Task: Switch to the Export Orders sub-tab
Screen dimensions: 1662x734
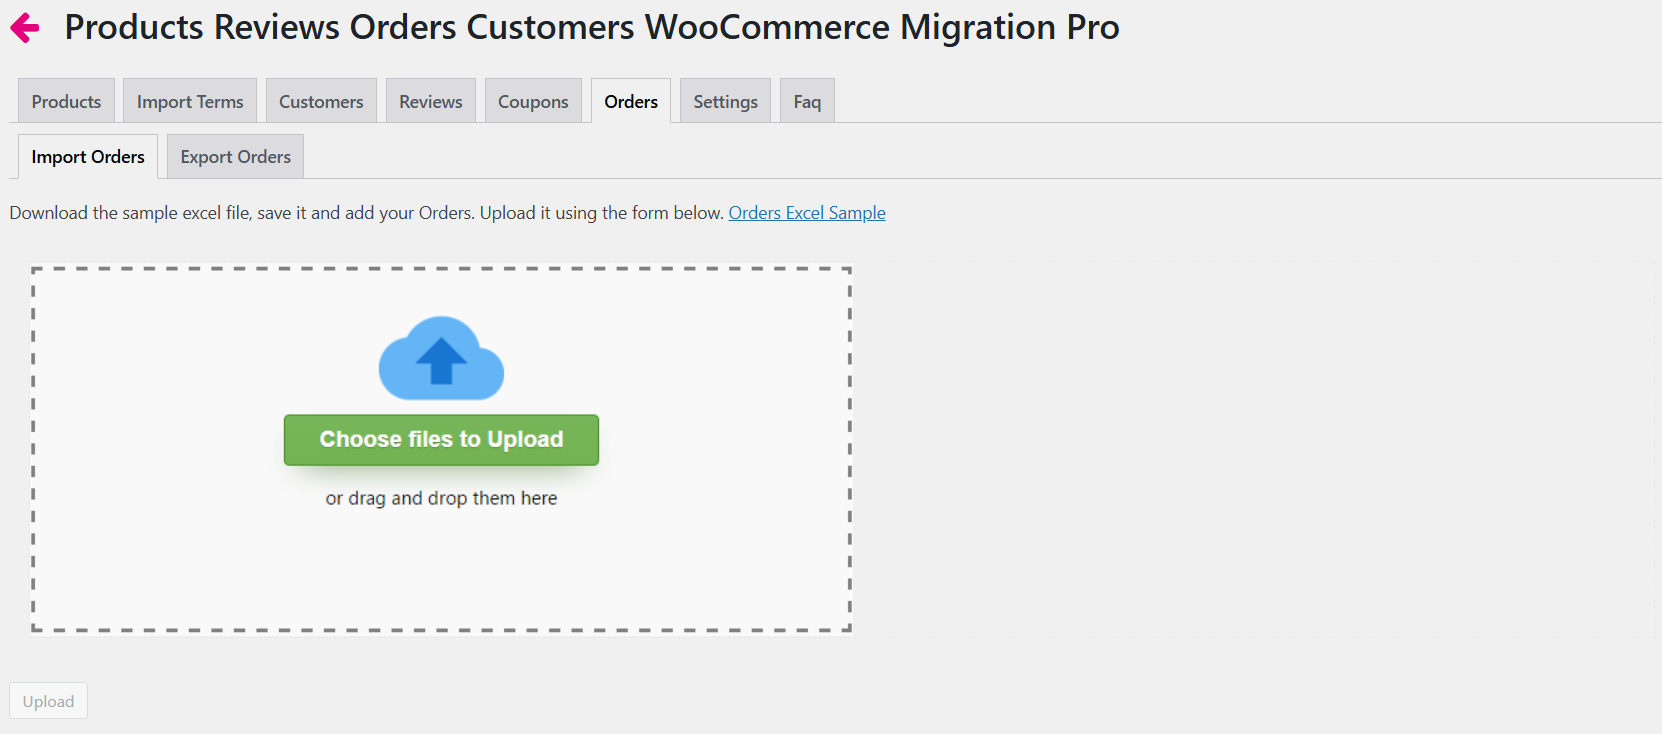Action: (x=234, y=156)
